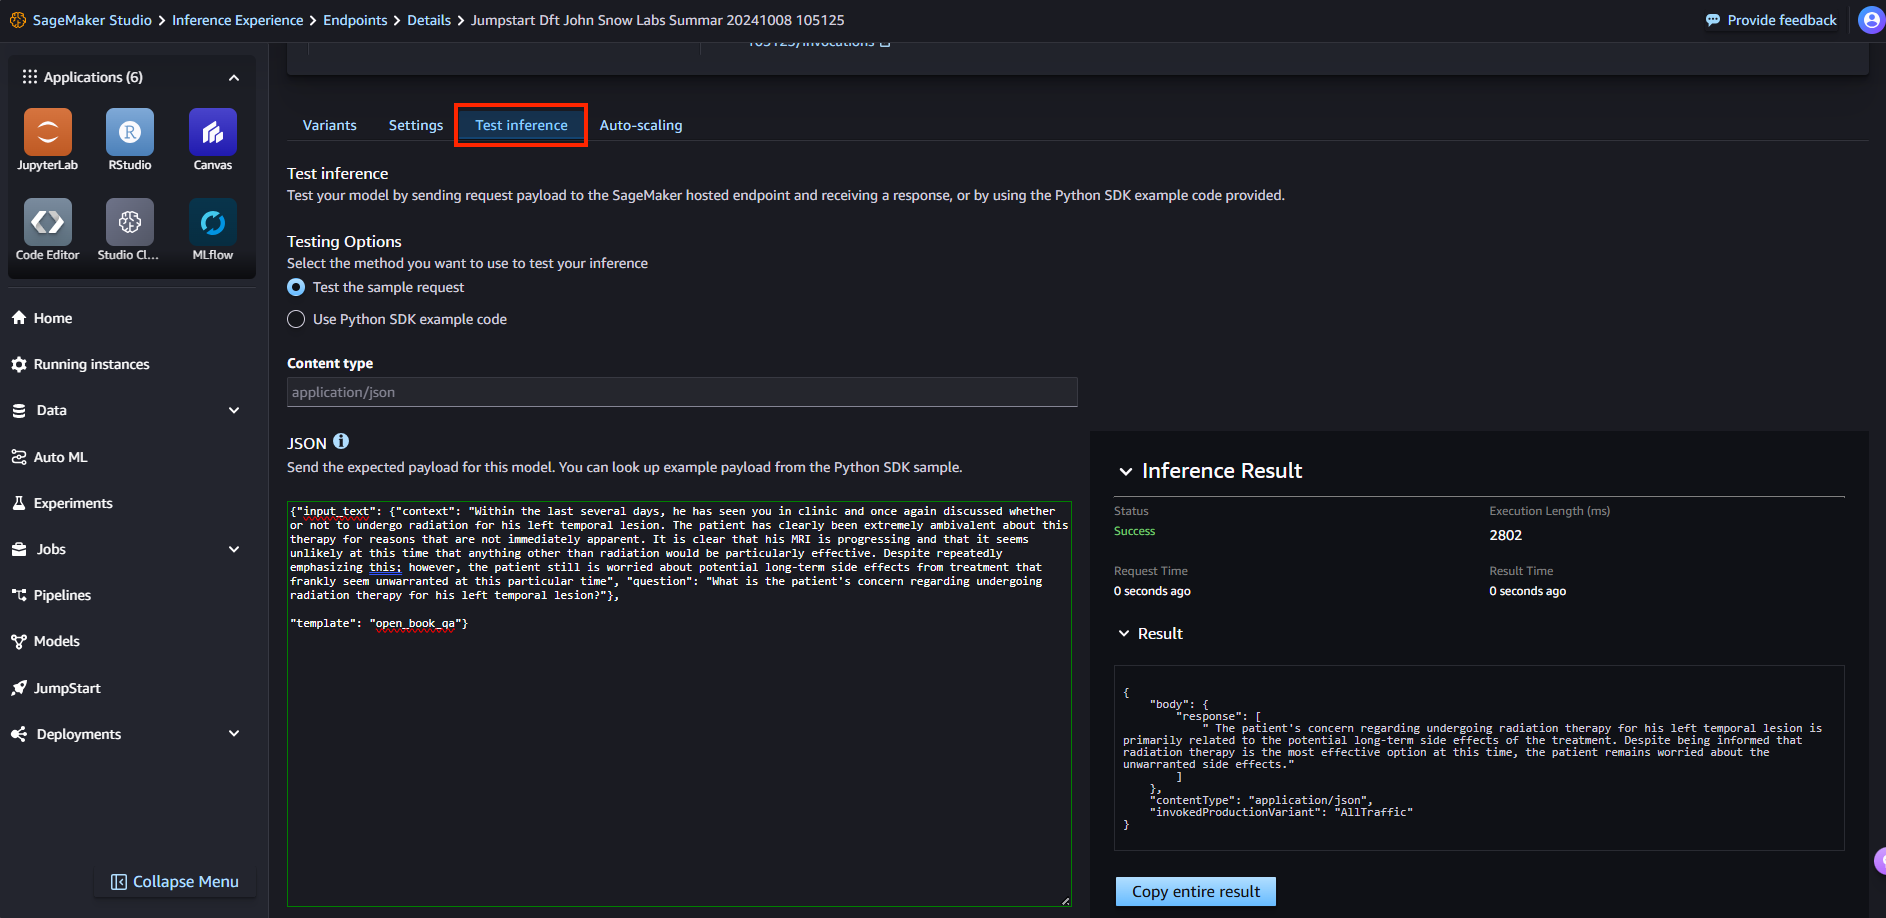Click the Models icon in sidebar
The height and width of the screenshot is (918, 1886).
19,641
